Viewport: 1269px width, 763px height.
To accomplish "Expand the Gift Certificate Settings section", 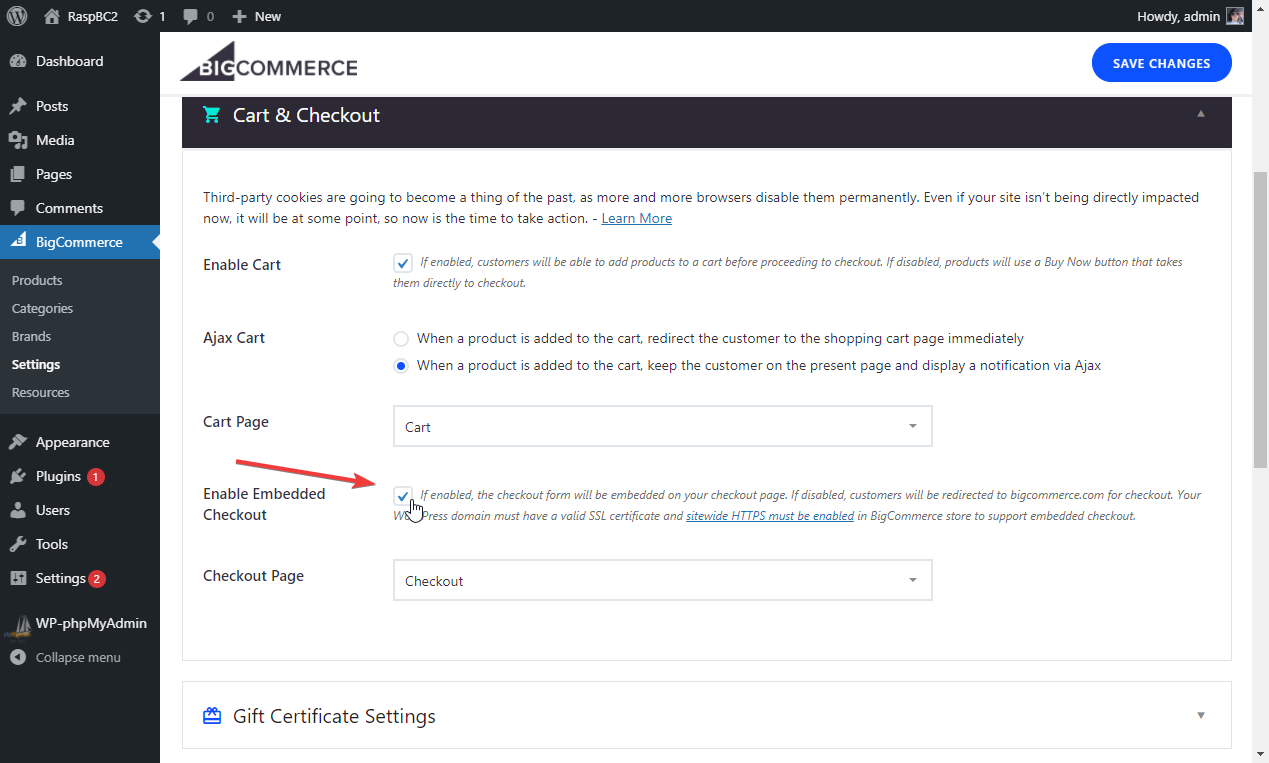I will point(1200,715).
